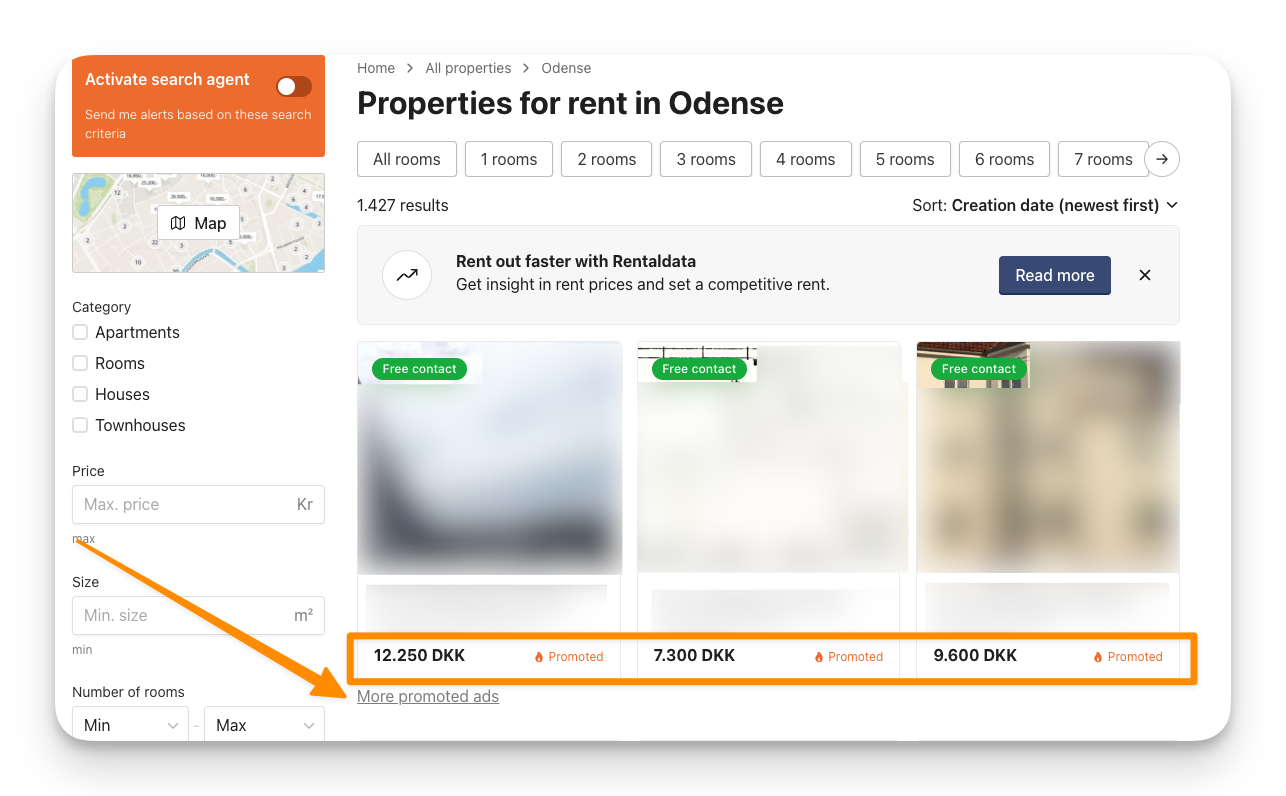Toggle the Activate search agent switch

(x=294, y=87)
